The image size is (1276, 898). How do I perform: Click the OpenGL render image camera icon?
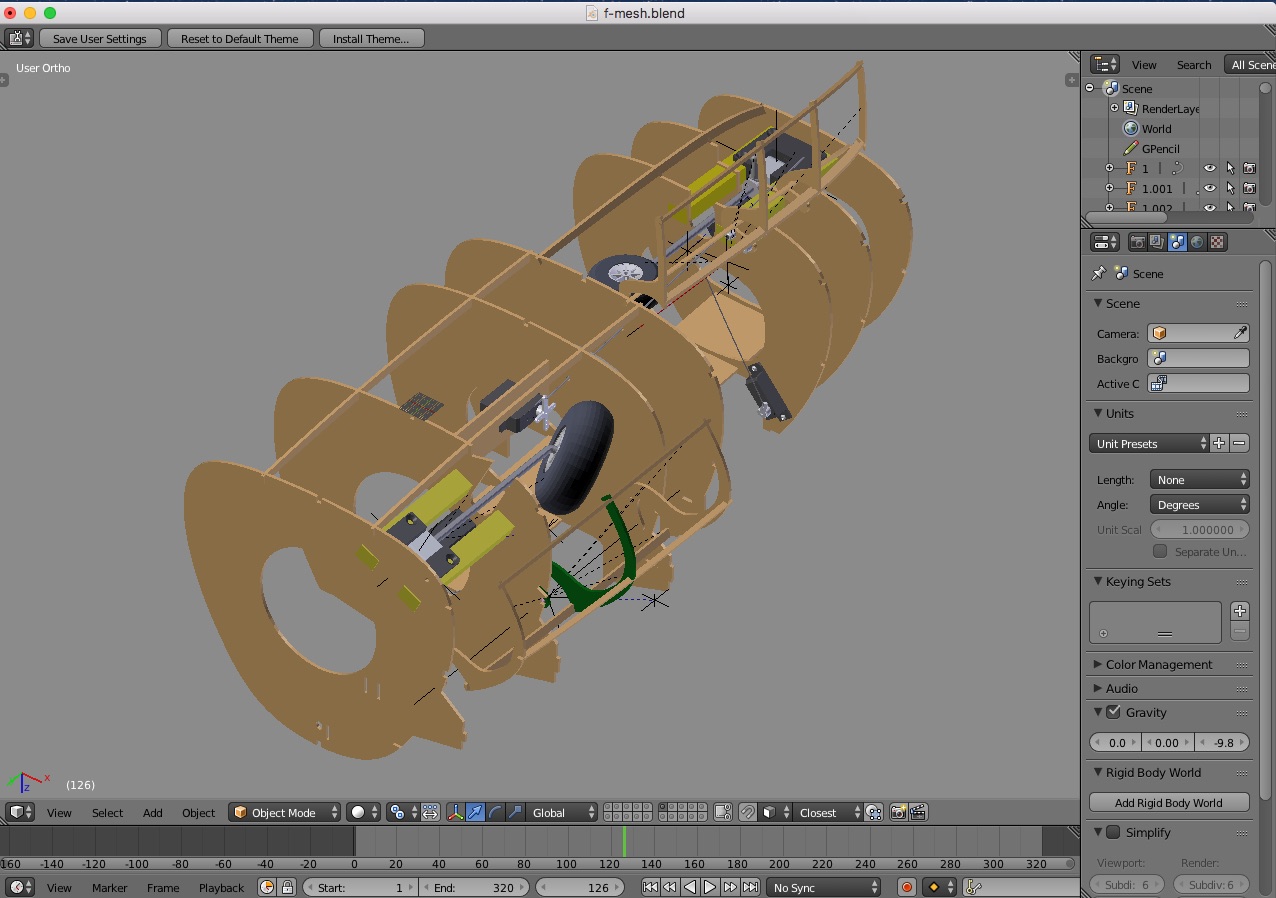point(898,813)
